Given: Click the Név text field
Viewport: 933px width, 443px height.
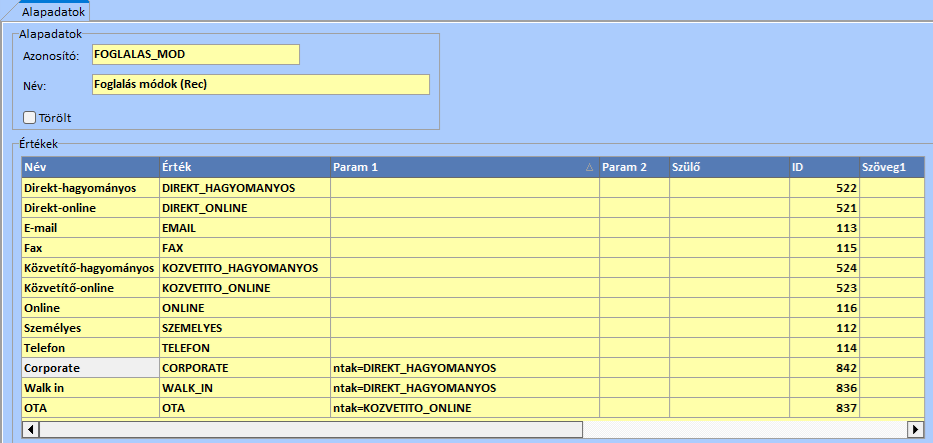Looking at the screenshot, I should [260, 84].
